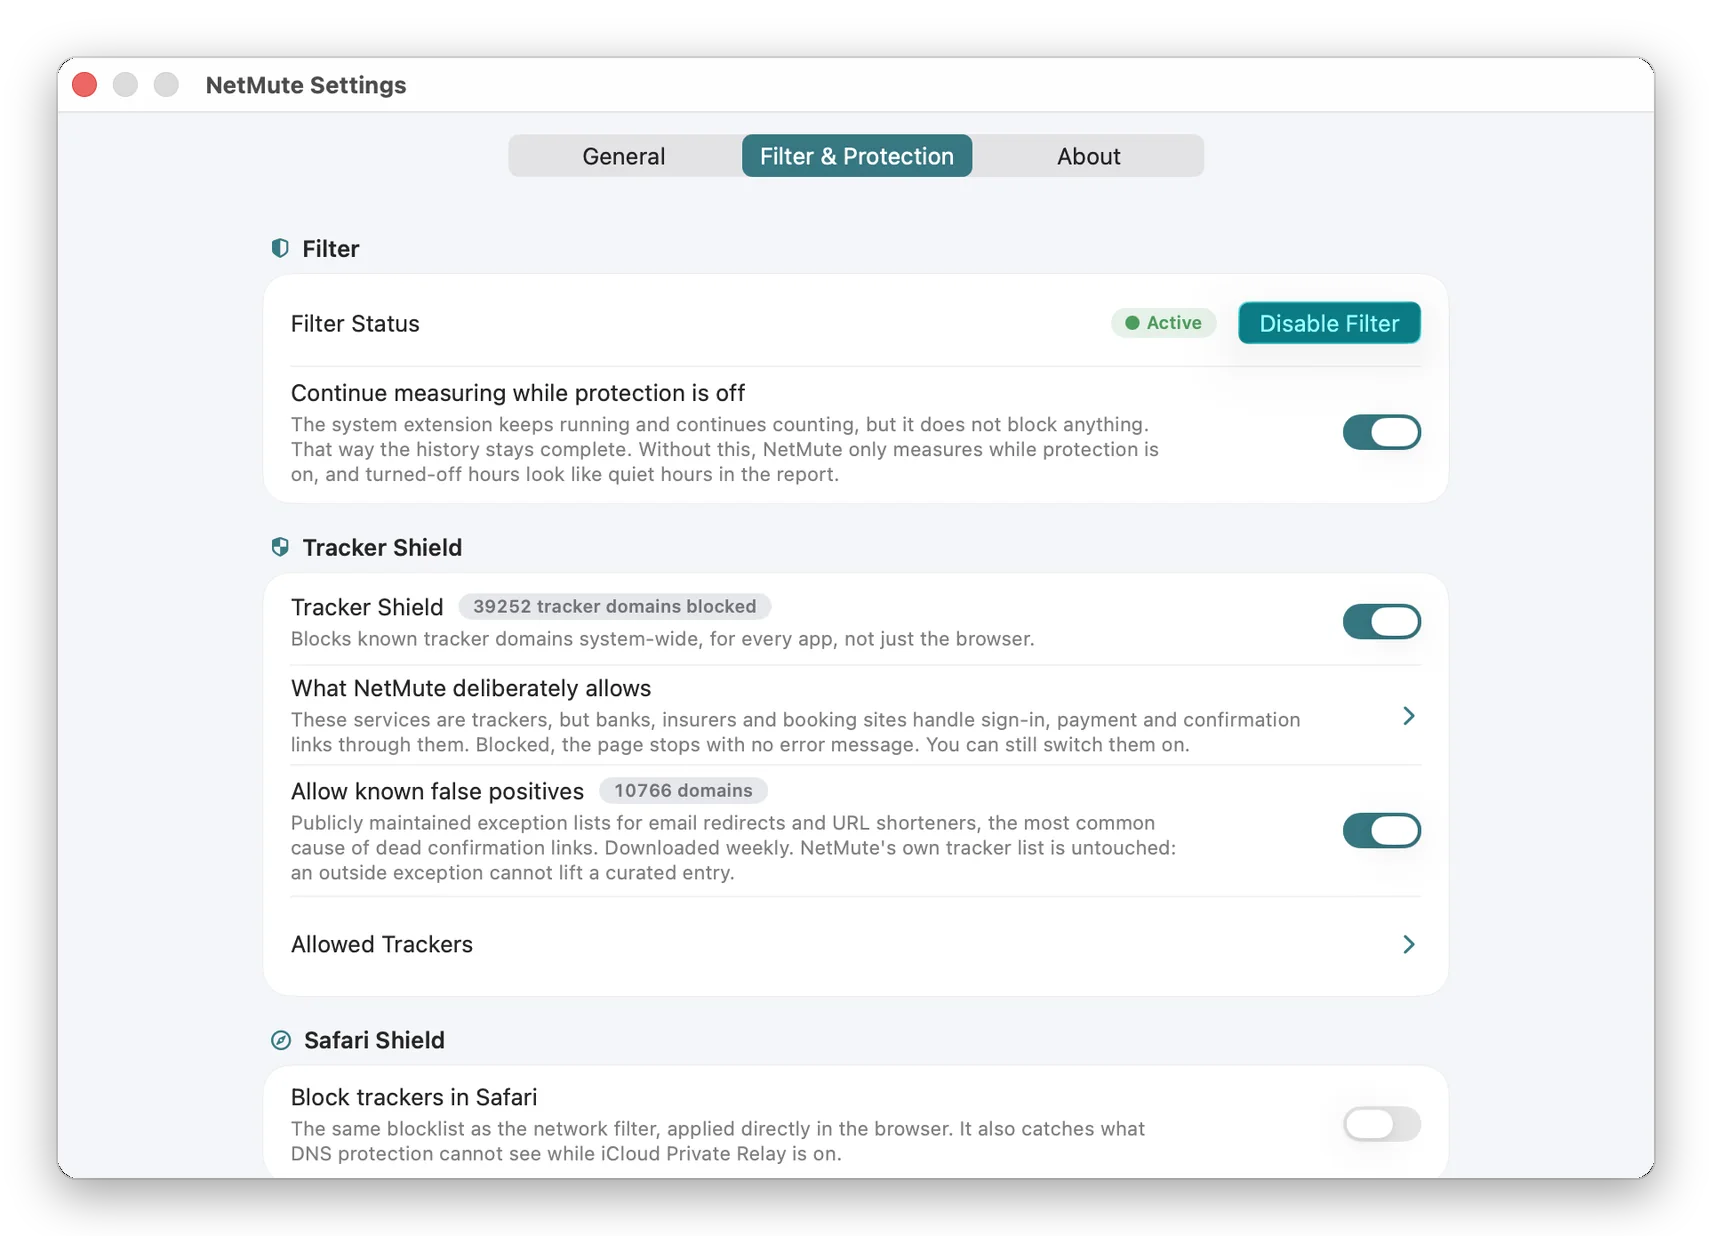
Task: Switch to the General tab
Action: tap(624, 156)
